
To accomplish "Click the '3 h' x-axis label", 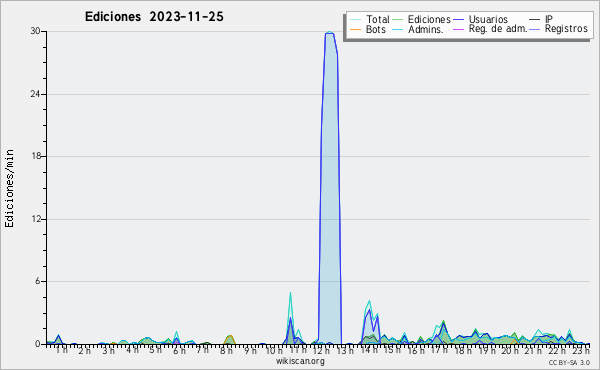I will click(x=108, y=350).
